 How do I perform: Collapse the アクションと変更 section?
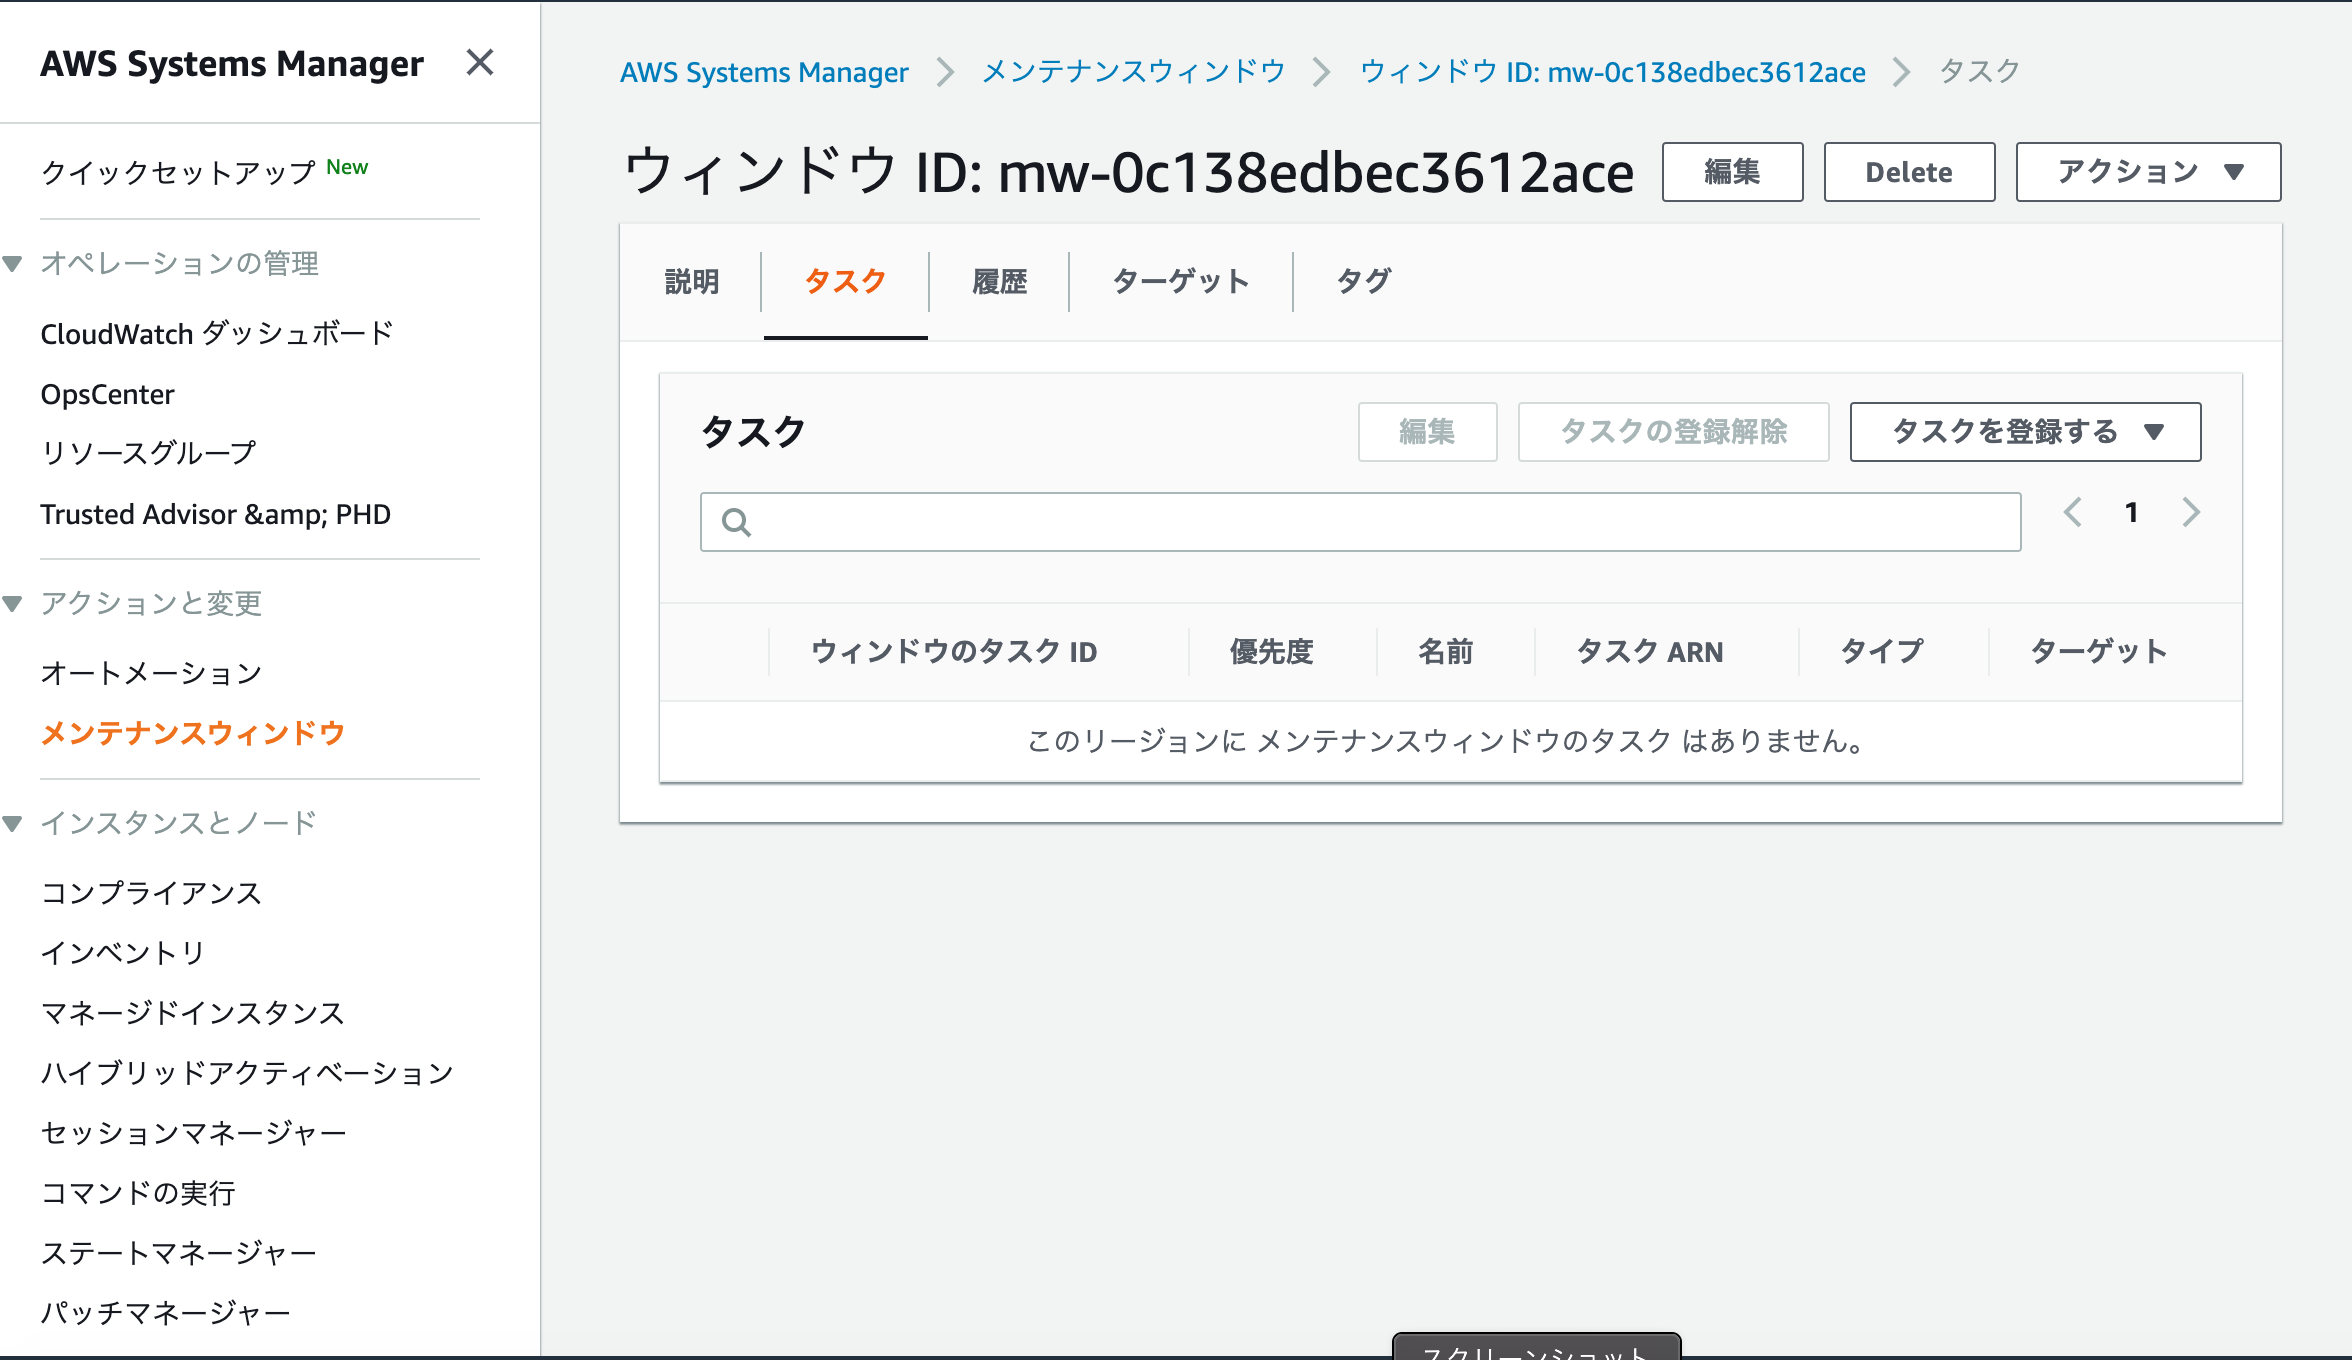[13, 604]
